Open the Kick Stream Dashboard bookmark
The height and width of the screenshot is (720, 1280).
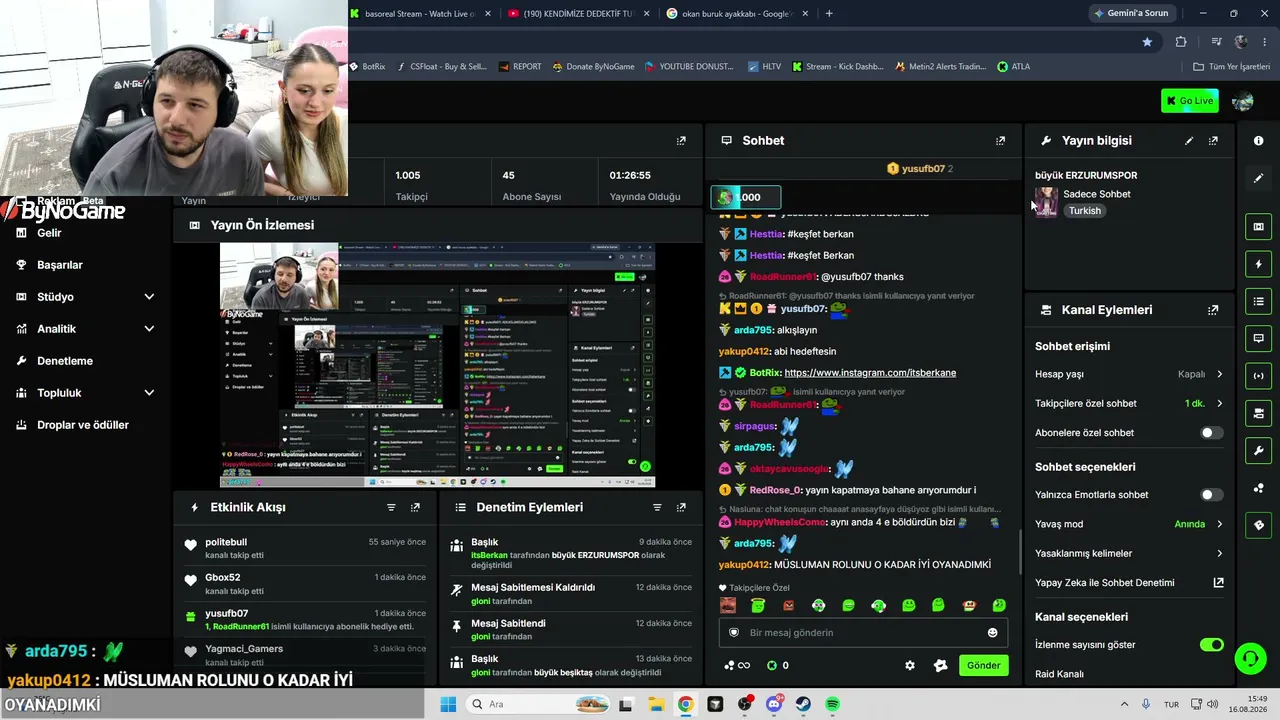coord(838,67)
